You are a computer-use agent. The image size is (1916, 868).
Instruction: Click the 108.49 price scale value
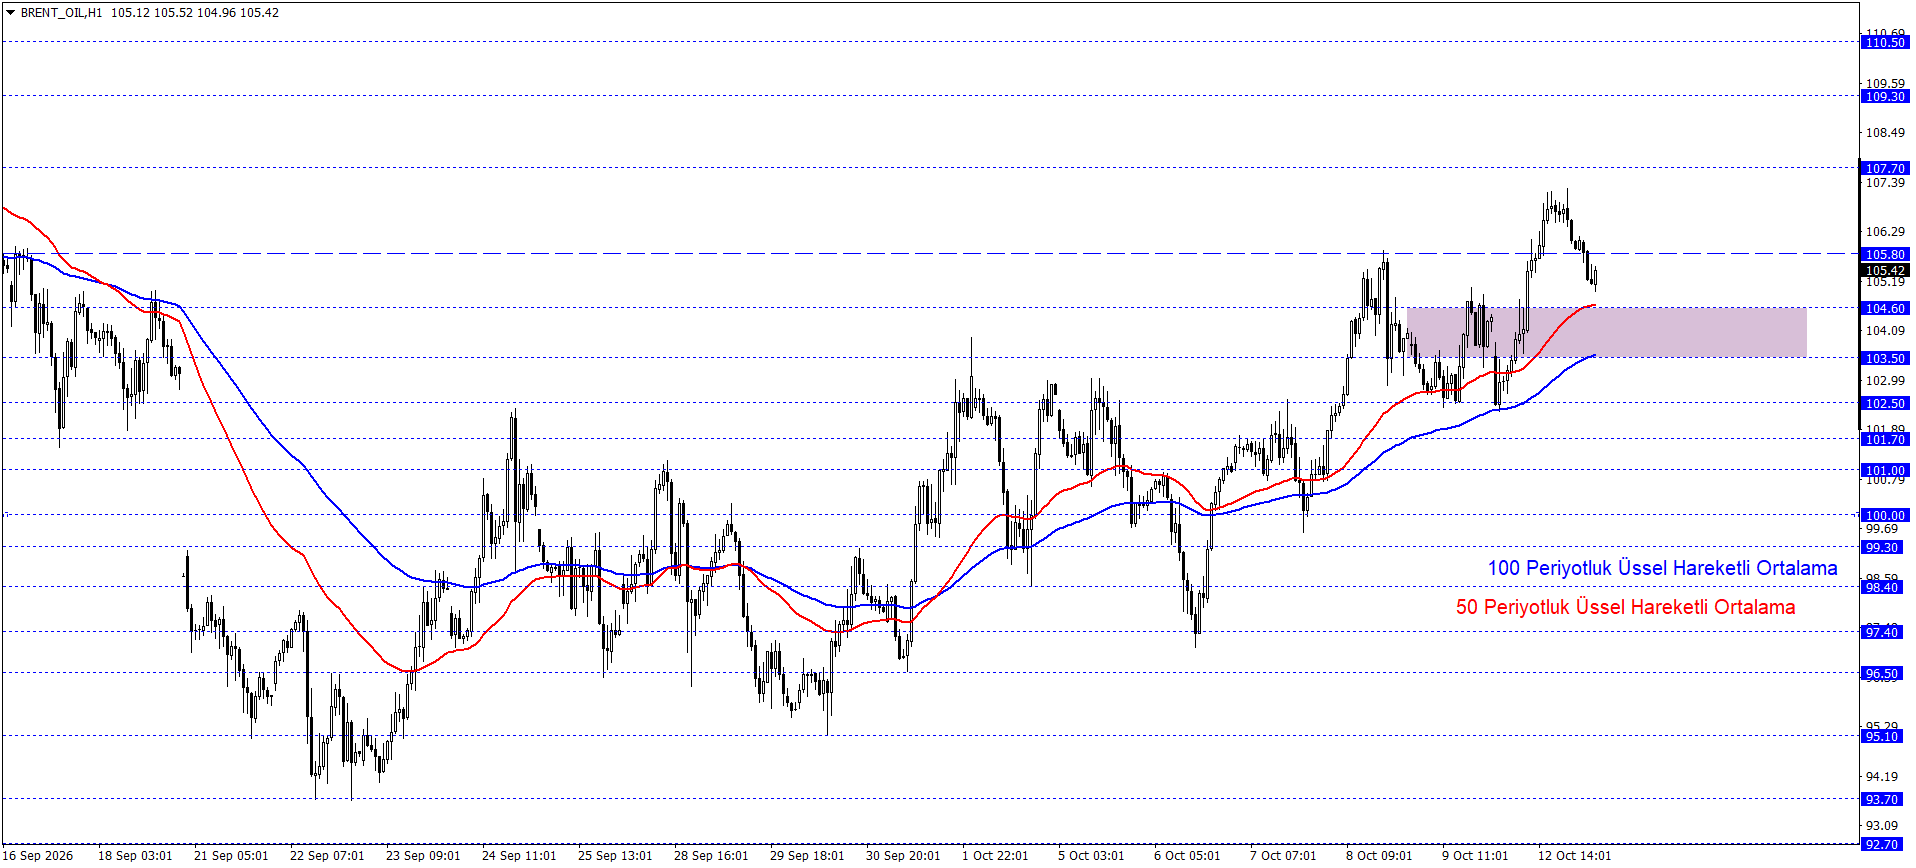[1885, 132]
